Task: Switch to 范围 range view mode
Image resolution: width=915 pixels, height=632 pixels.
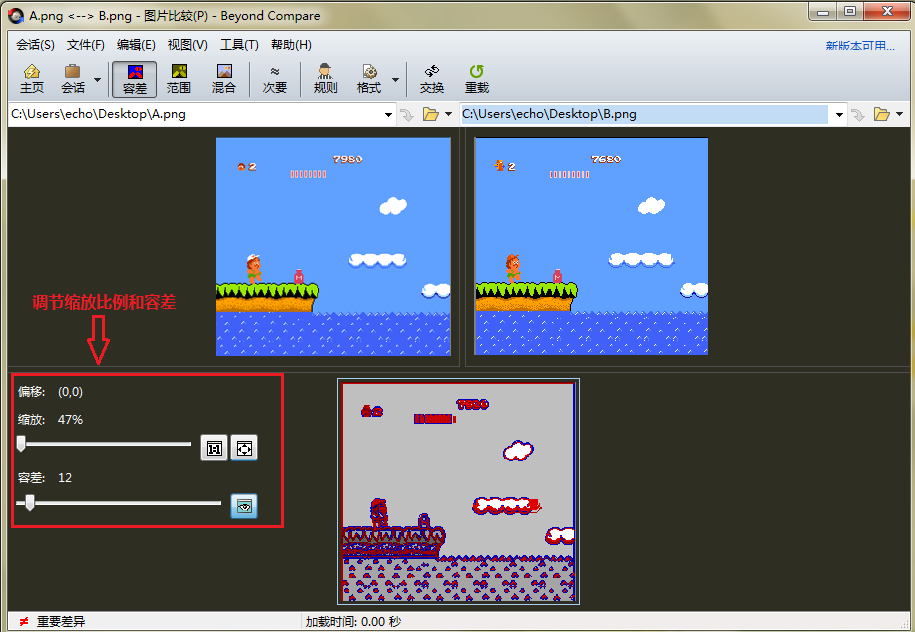Action: [179, 79]
